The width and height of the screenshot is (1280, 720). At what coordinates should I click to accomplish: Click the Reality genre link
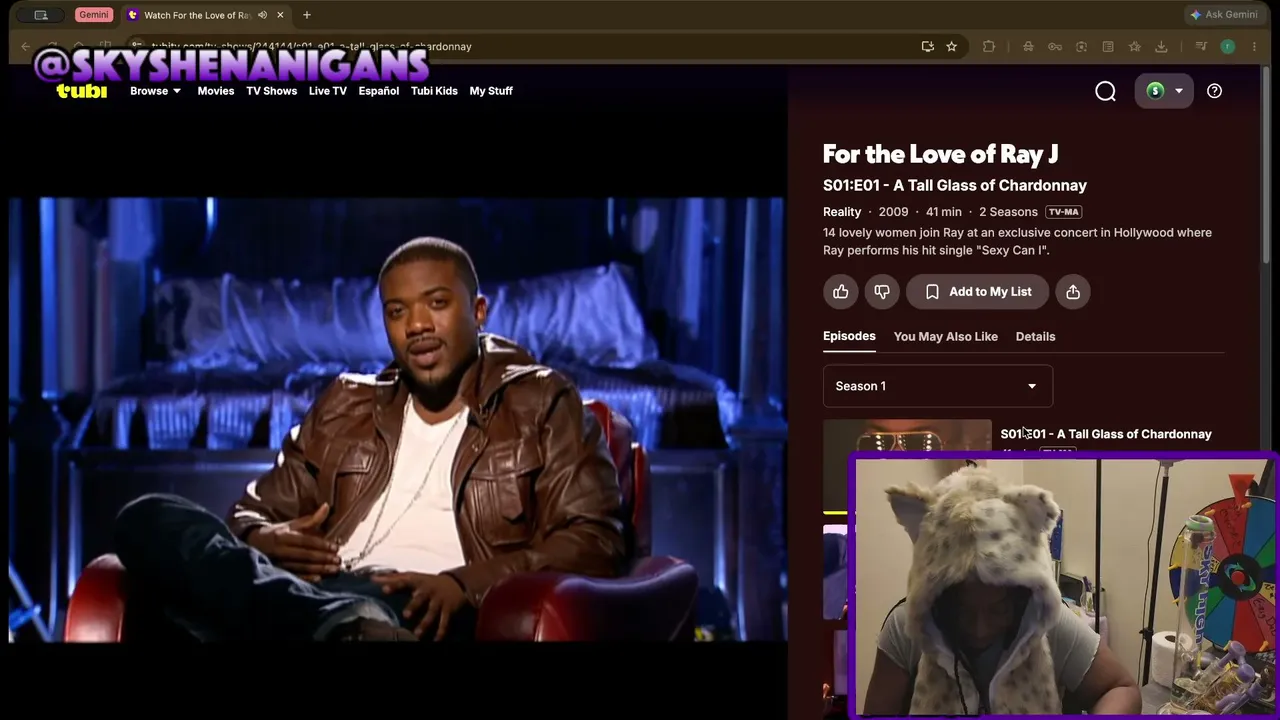(842, 212)
